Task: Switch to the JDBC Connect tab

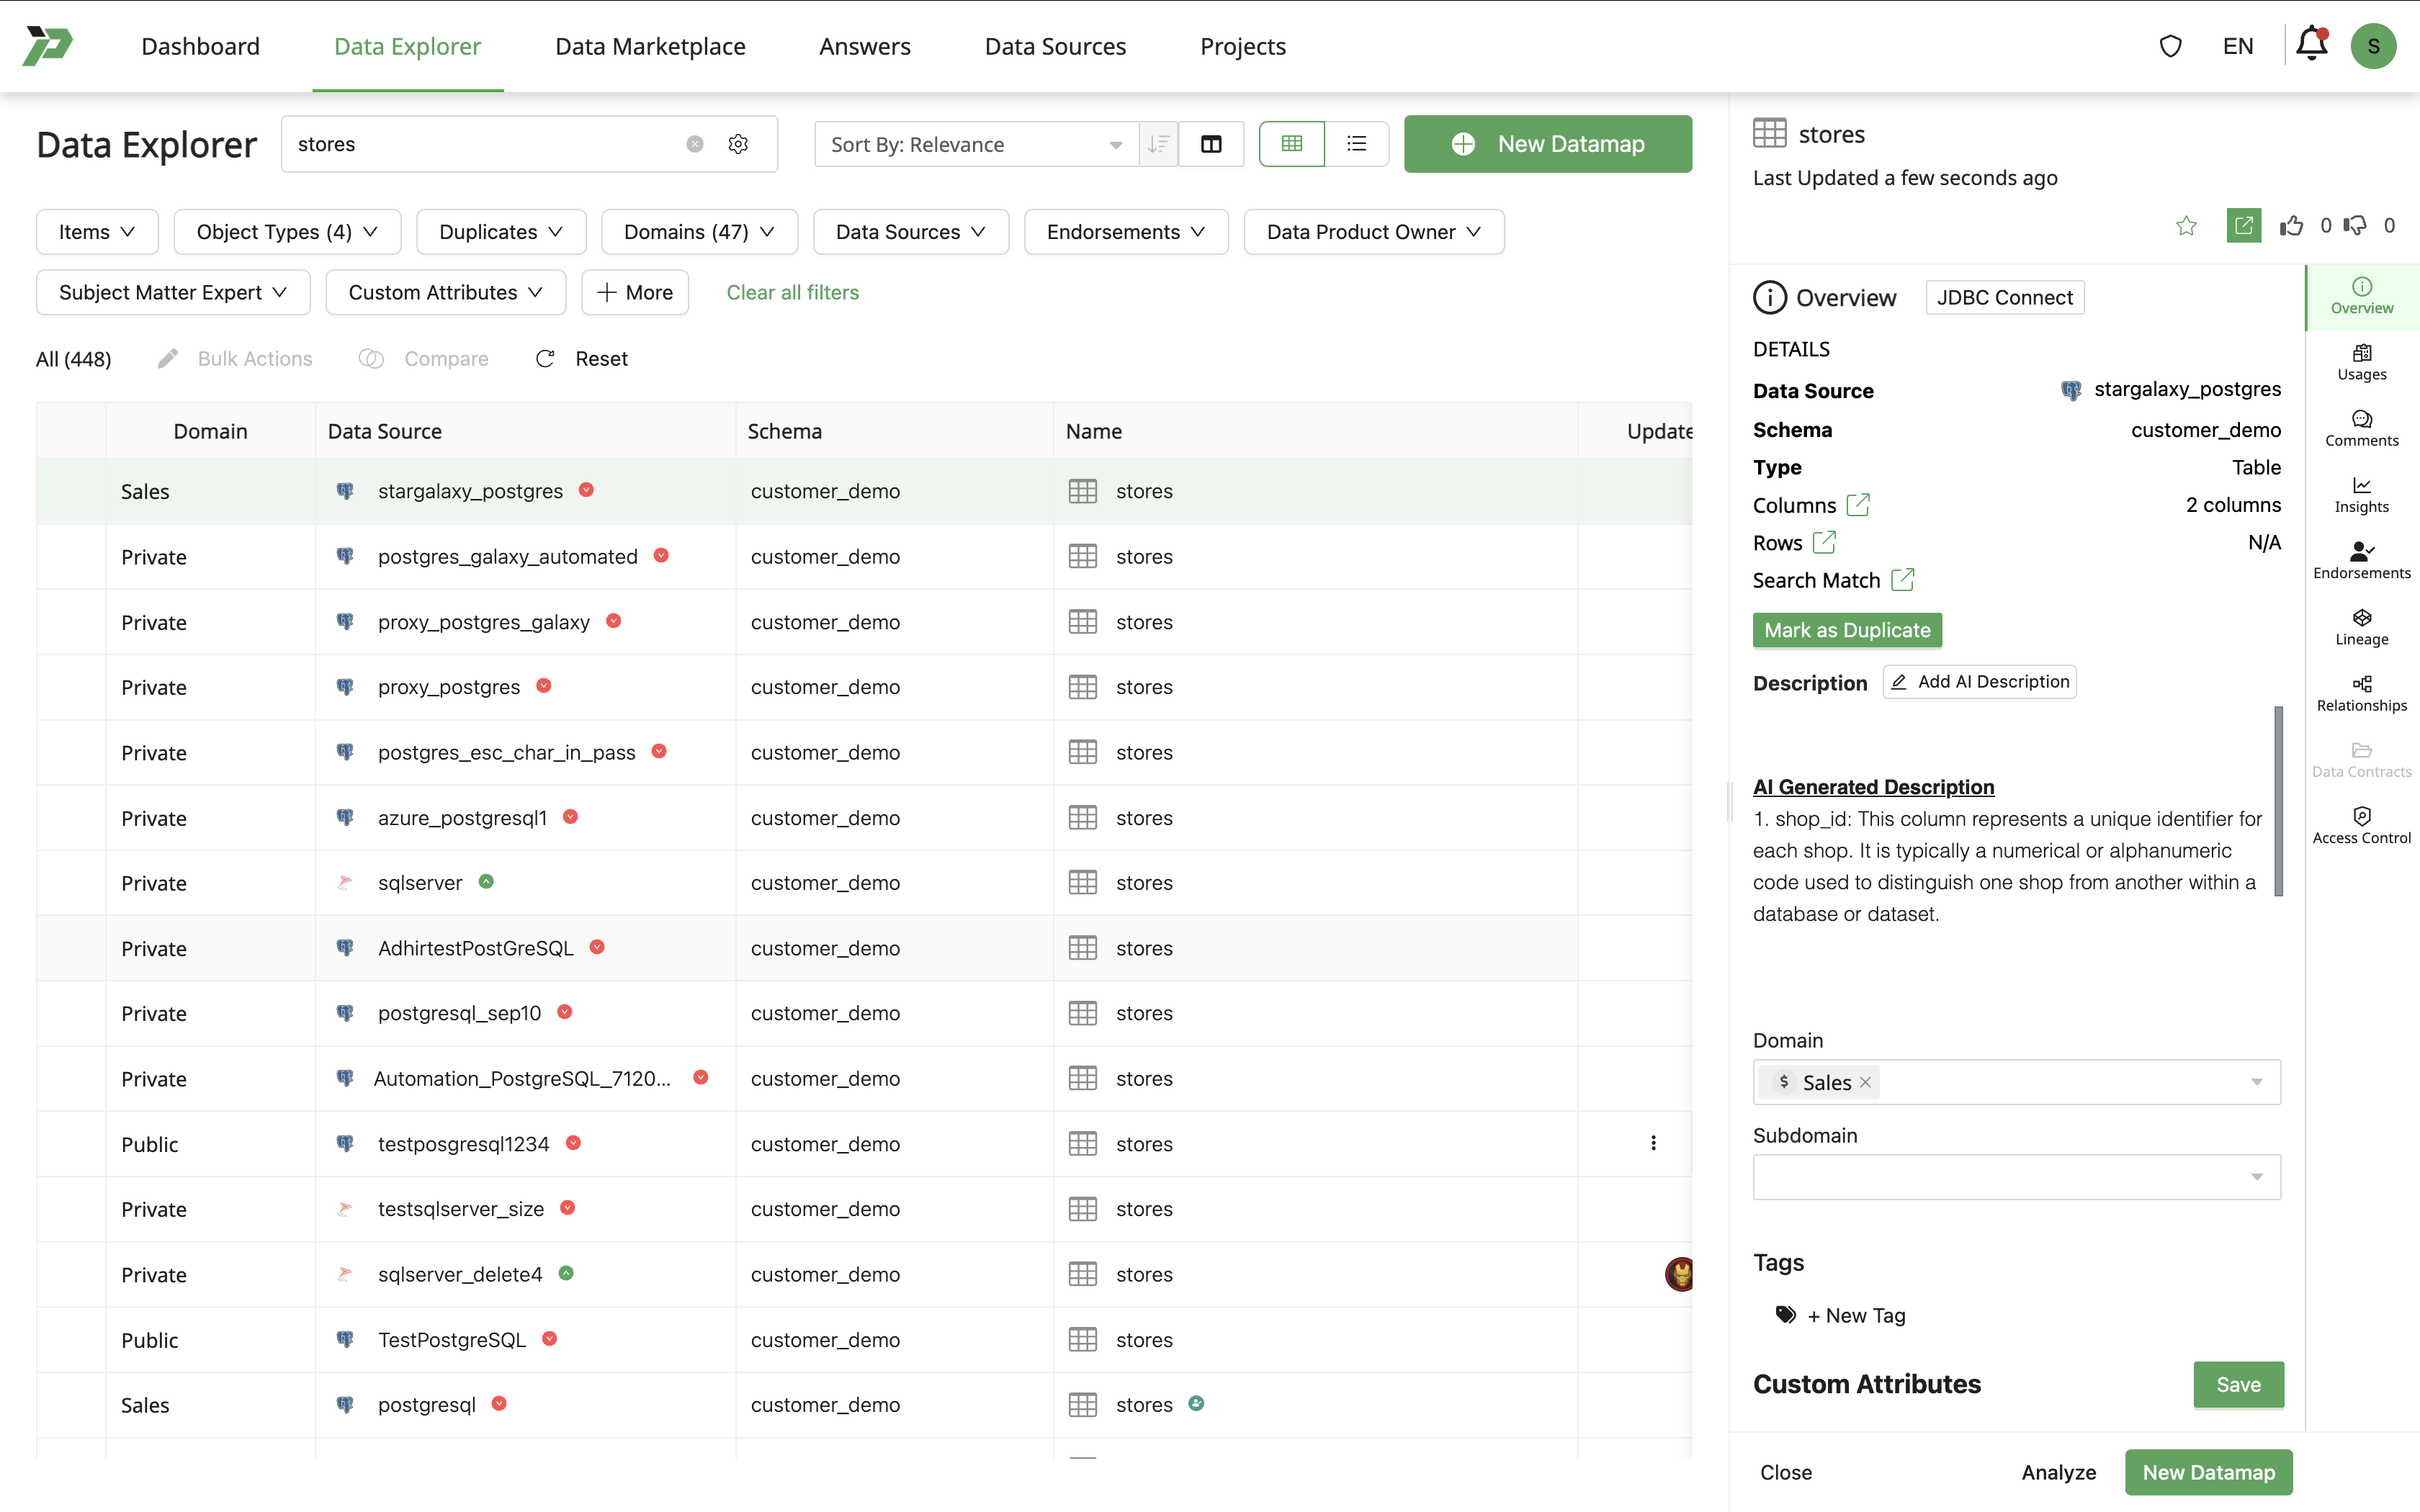Action: (x=2004, y=297)
